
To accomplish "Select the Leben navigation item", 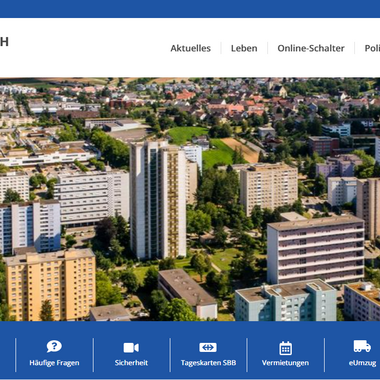I will tap(244, 48).
